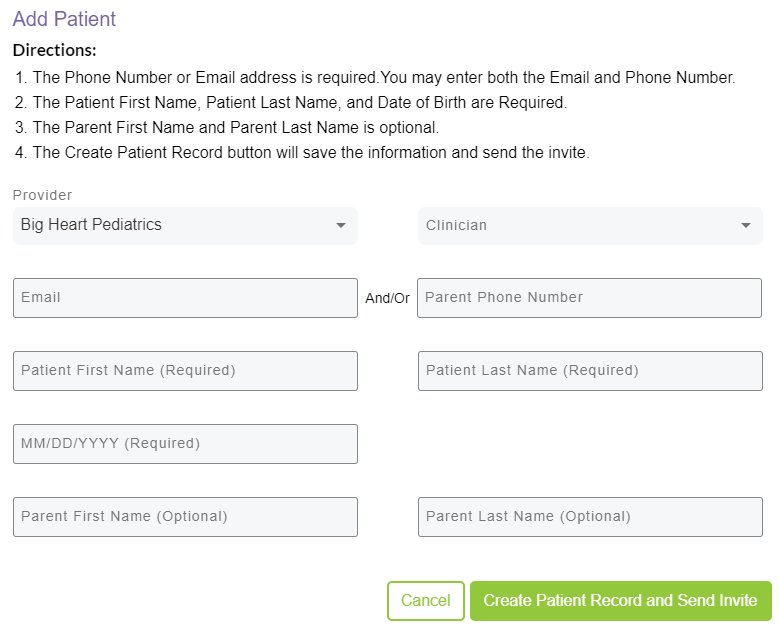
Task: Click the Provider field label
Action: (42, 195)
